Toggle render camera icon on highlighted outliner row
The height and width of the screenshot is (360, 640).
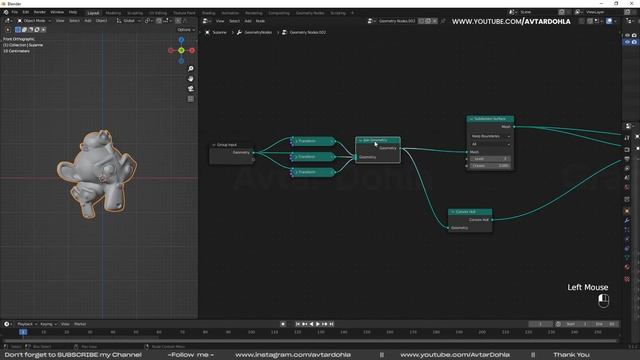tap(634, 42)
